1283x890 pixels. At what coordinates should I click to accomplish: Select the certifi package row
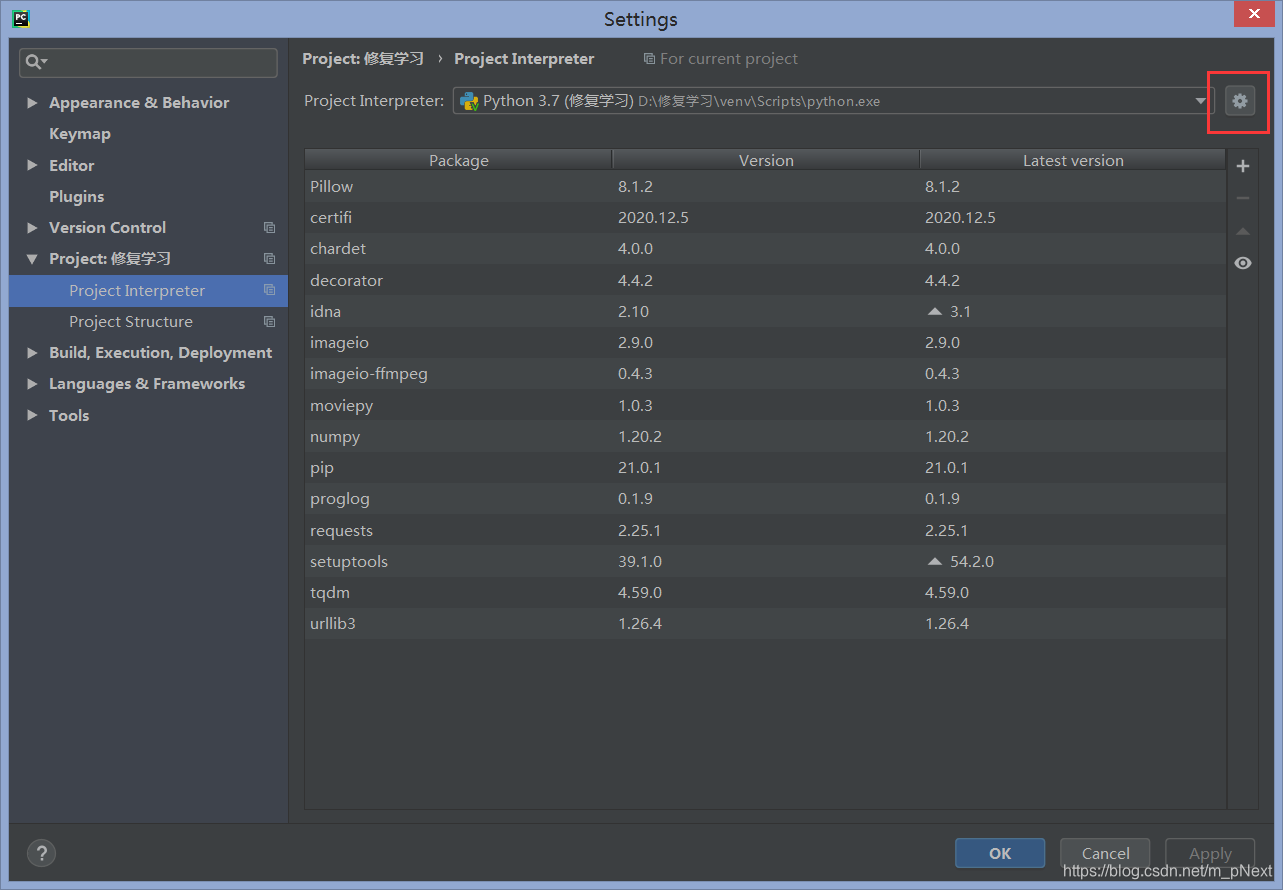pyautogui.click(x=765, y=218)
